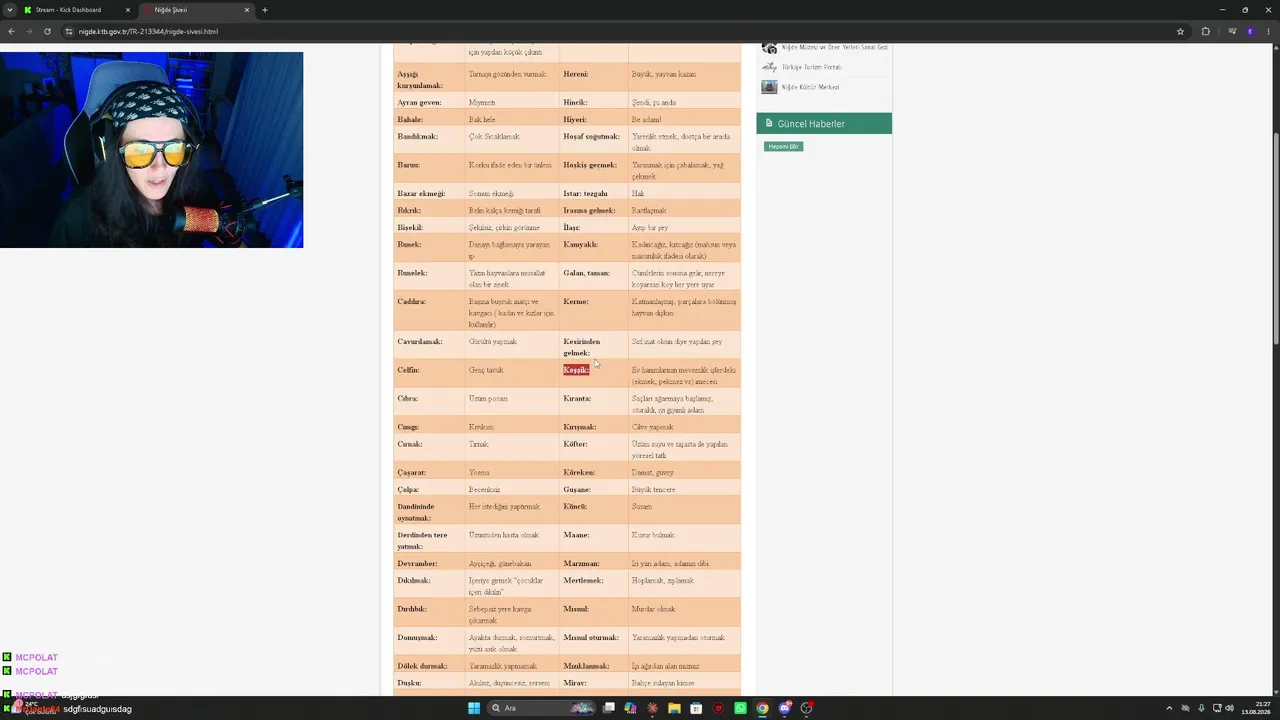Screen dimensions: 1280x720
Task: Click the dialect word Köreken
Action: 579,472
